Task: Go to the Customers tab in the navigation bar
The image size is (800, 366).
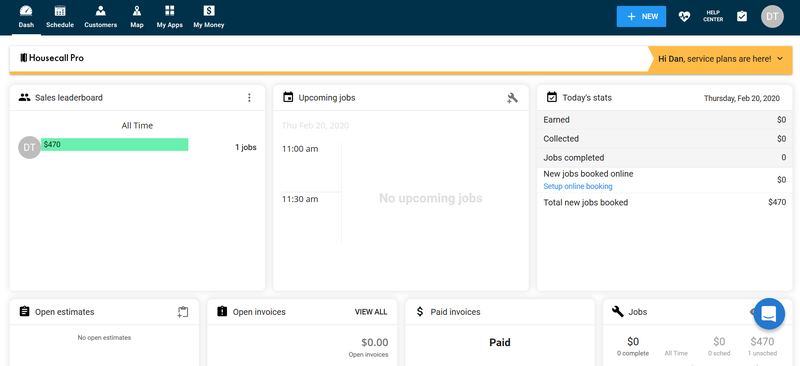Action: (x=101, y=17)
